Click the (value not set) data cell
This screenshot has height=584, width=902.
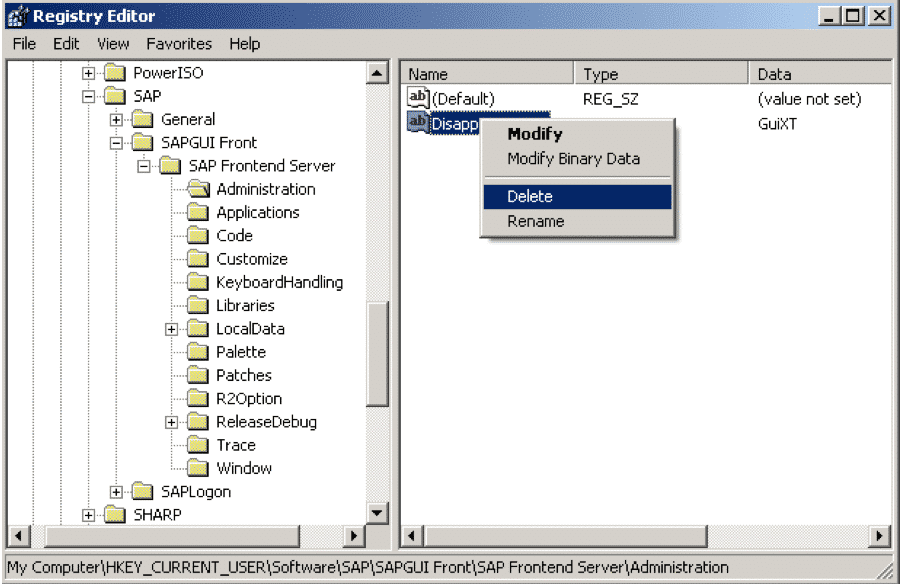point(809,99)
